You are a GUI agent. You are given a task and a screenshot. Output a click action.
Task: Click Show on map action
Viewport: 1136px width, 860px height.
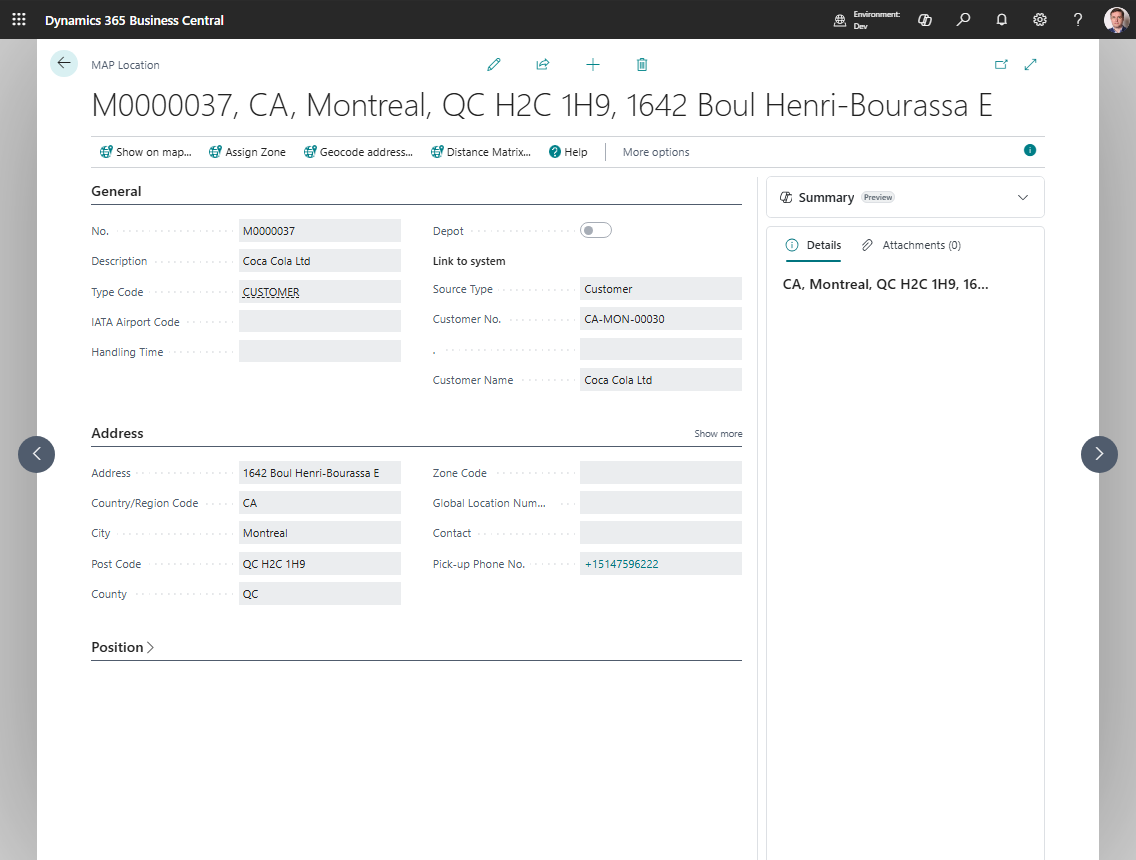[x=146, y=152]
